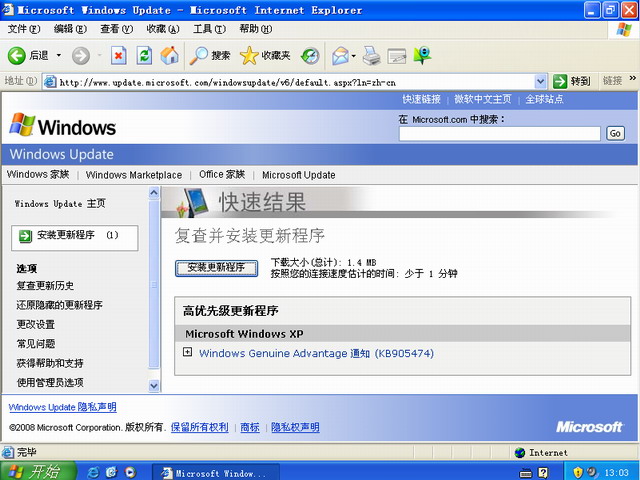The height and width of the screenshot is (480, 640).
Task: Open the 文件(F) menu
Action: click(24, 29)
